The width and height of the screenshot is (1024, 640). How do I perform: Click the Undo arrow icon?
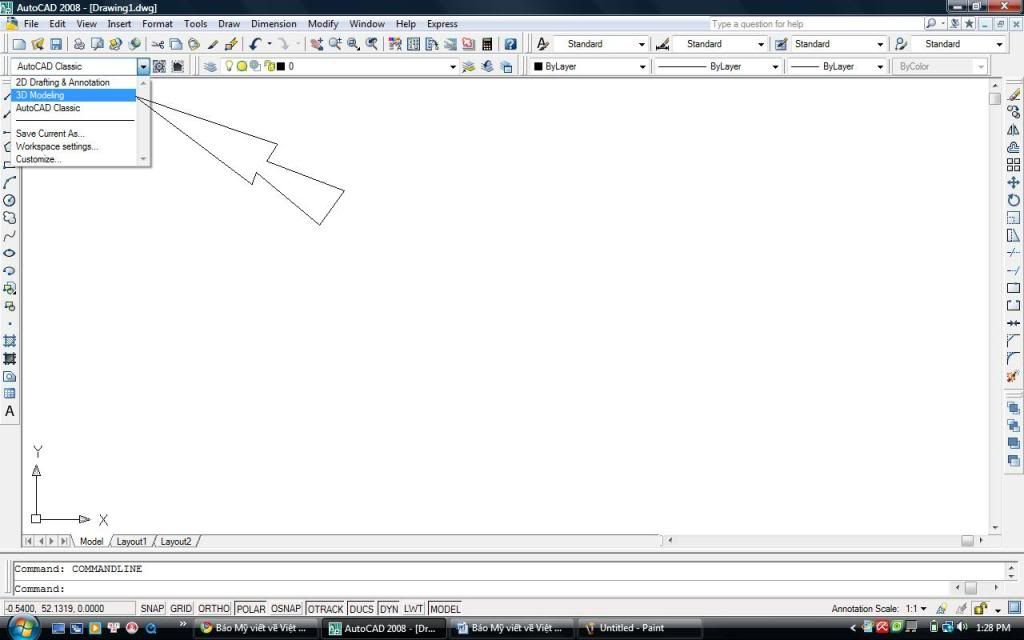255,44
